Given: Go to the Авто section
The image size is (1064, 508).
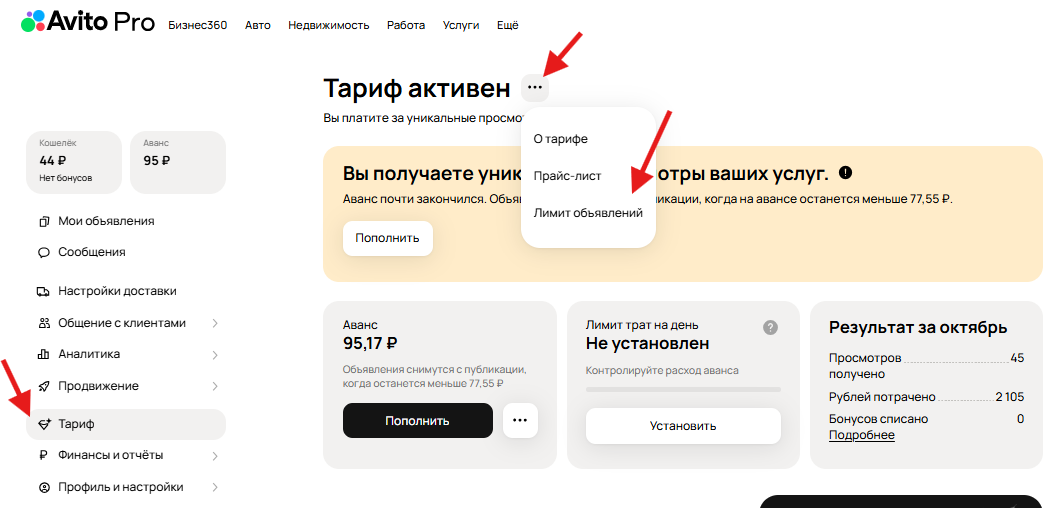Looking at the screenshot, I should click(x=258, y=25).
